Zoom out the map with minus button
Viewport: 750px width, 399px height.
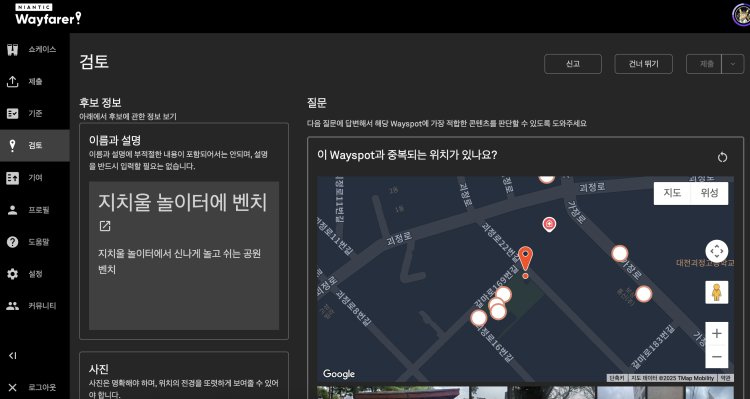(x=717, y=356)
